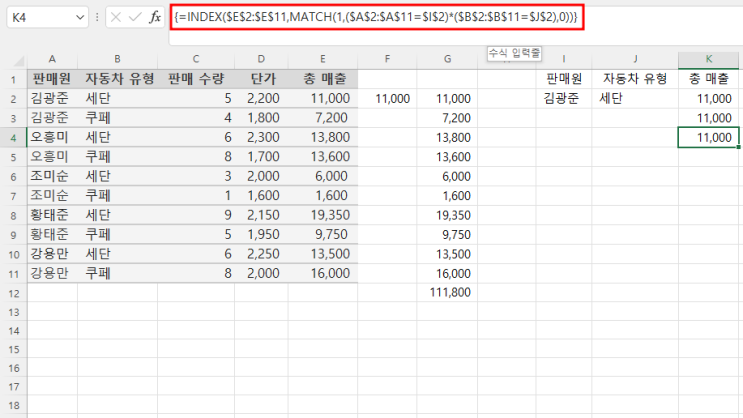Click cell D1 header 단가

pos(261,79)
